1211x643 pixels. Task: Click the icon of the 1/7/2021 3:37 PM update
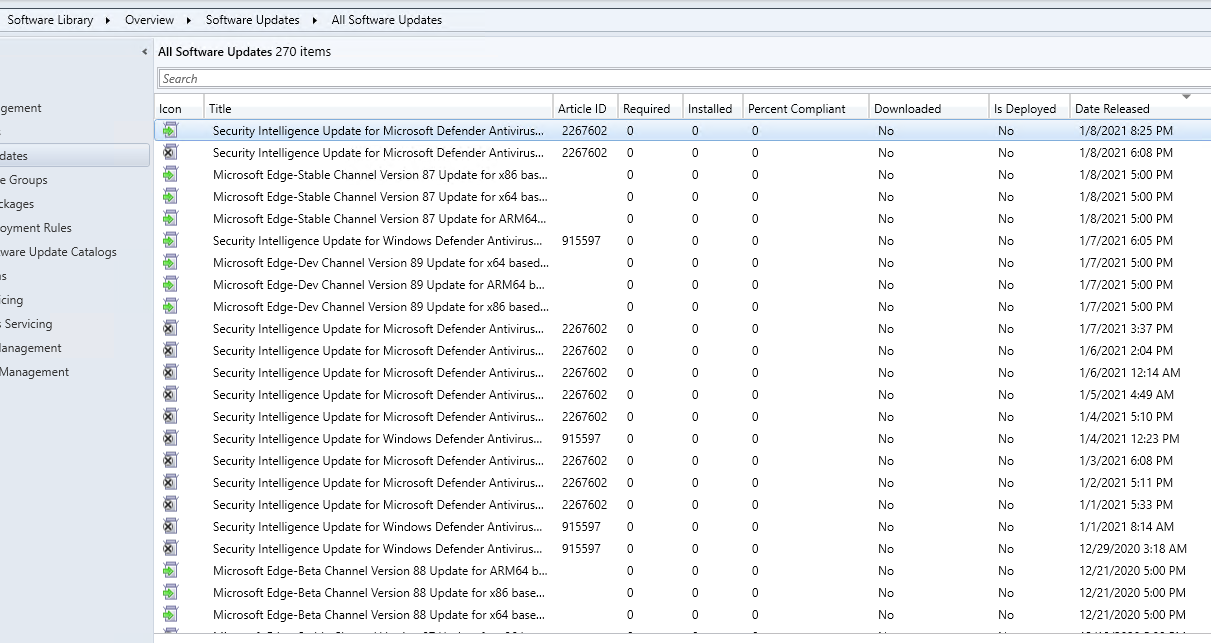170,328
